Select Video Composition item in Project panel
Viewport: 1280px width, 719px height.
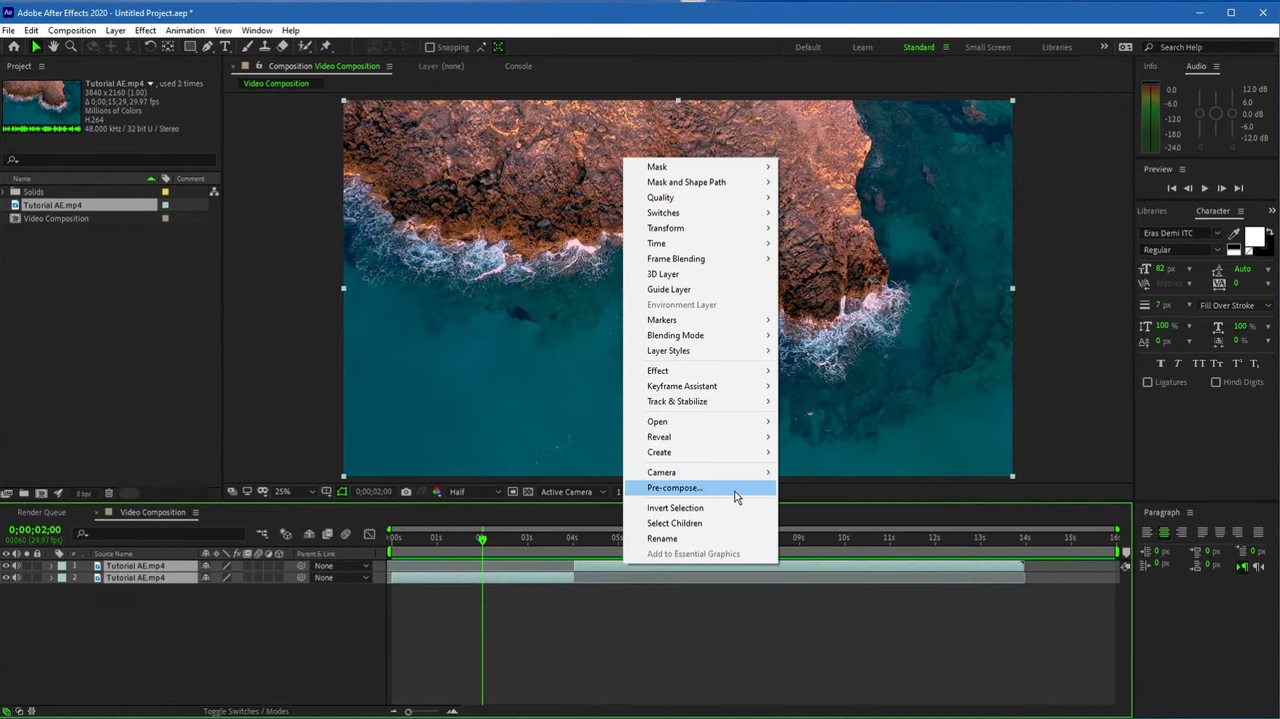56,218
